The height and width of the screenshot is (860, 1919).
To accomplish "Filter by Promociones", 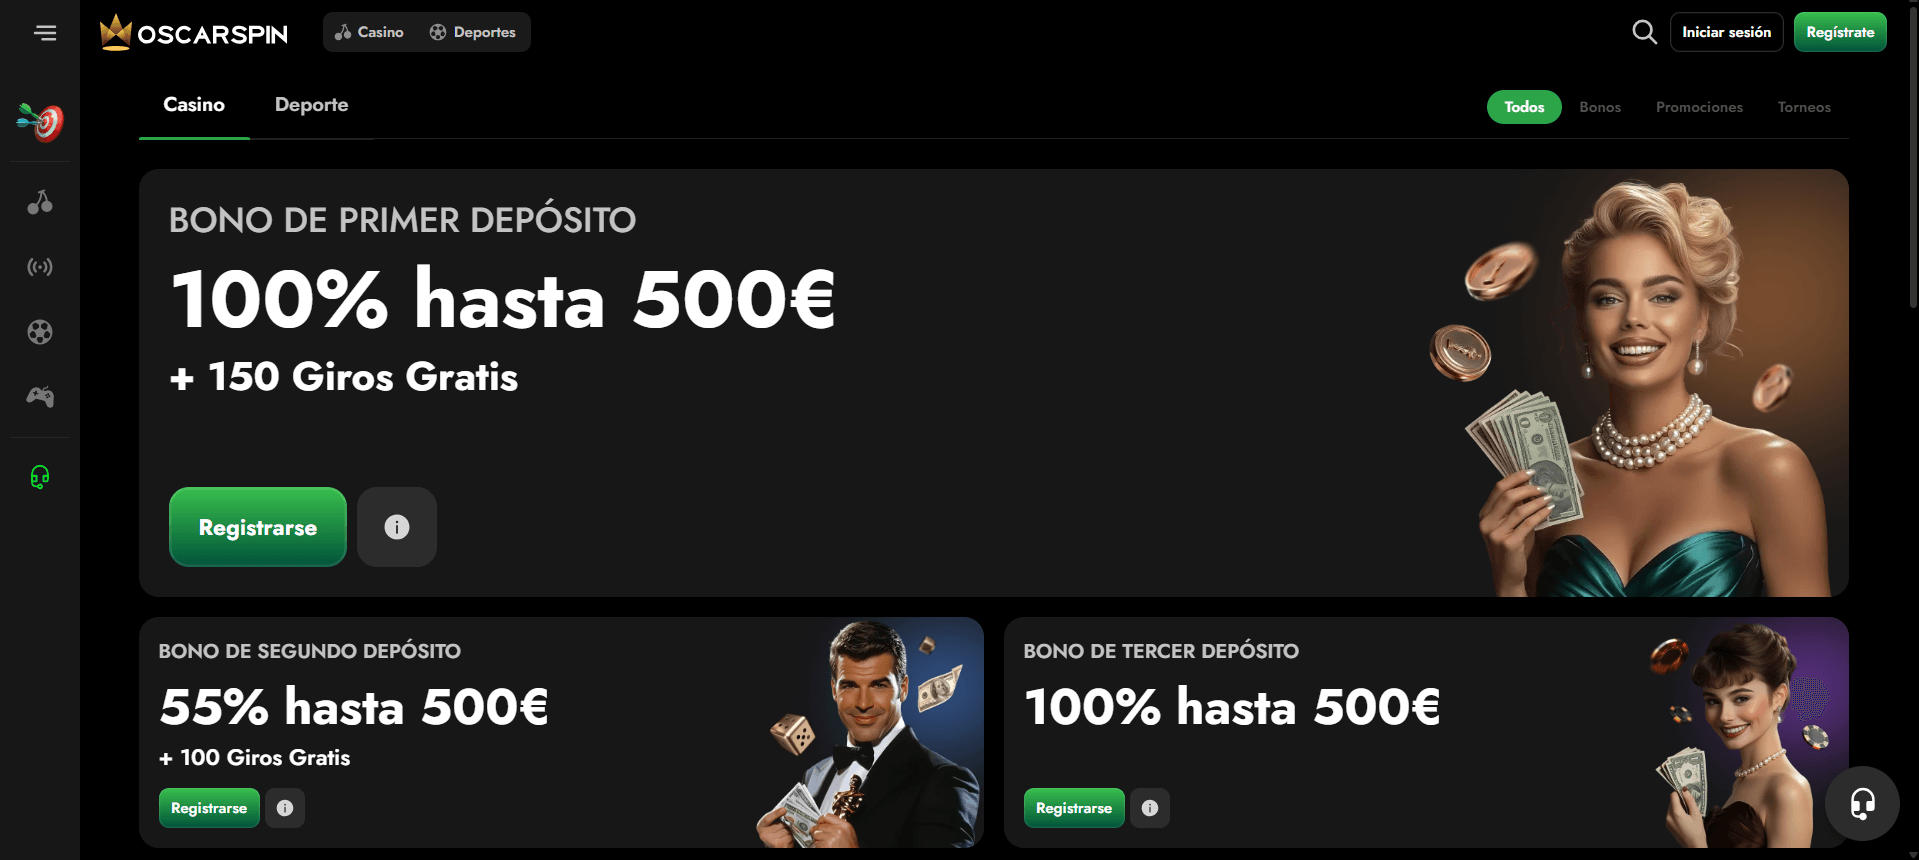I will (x=1699, y=107).
